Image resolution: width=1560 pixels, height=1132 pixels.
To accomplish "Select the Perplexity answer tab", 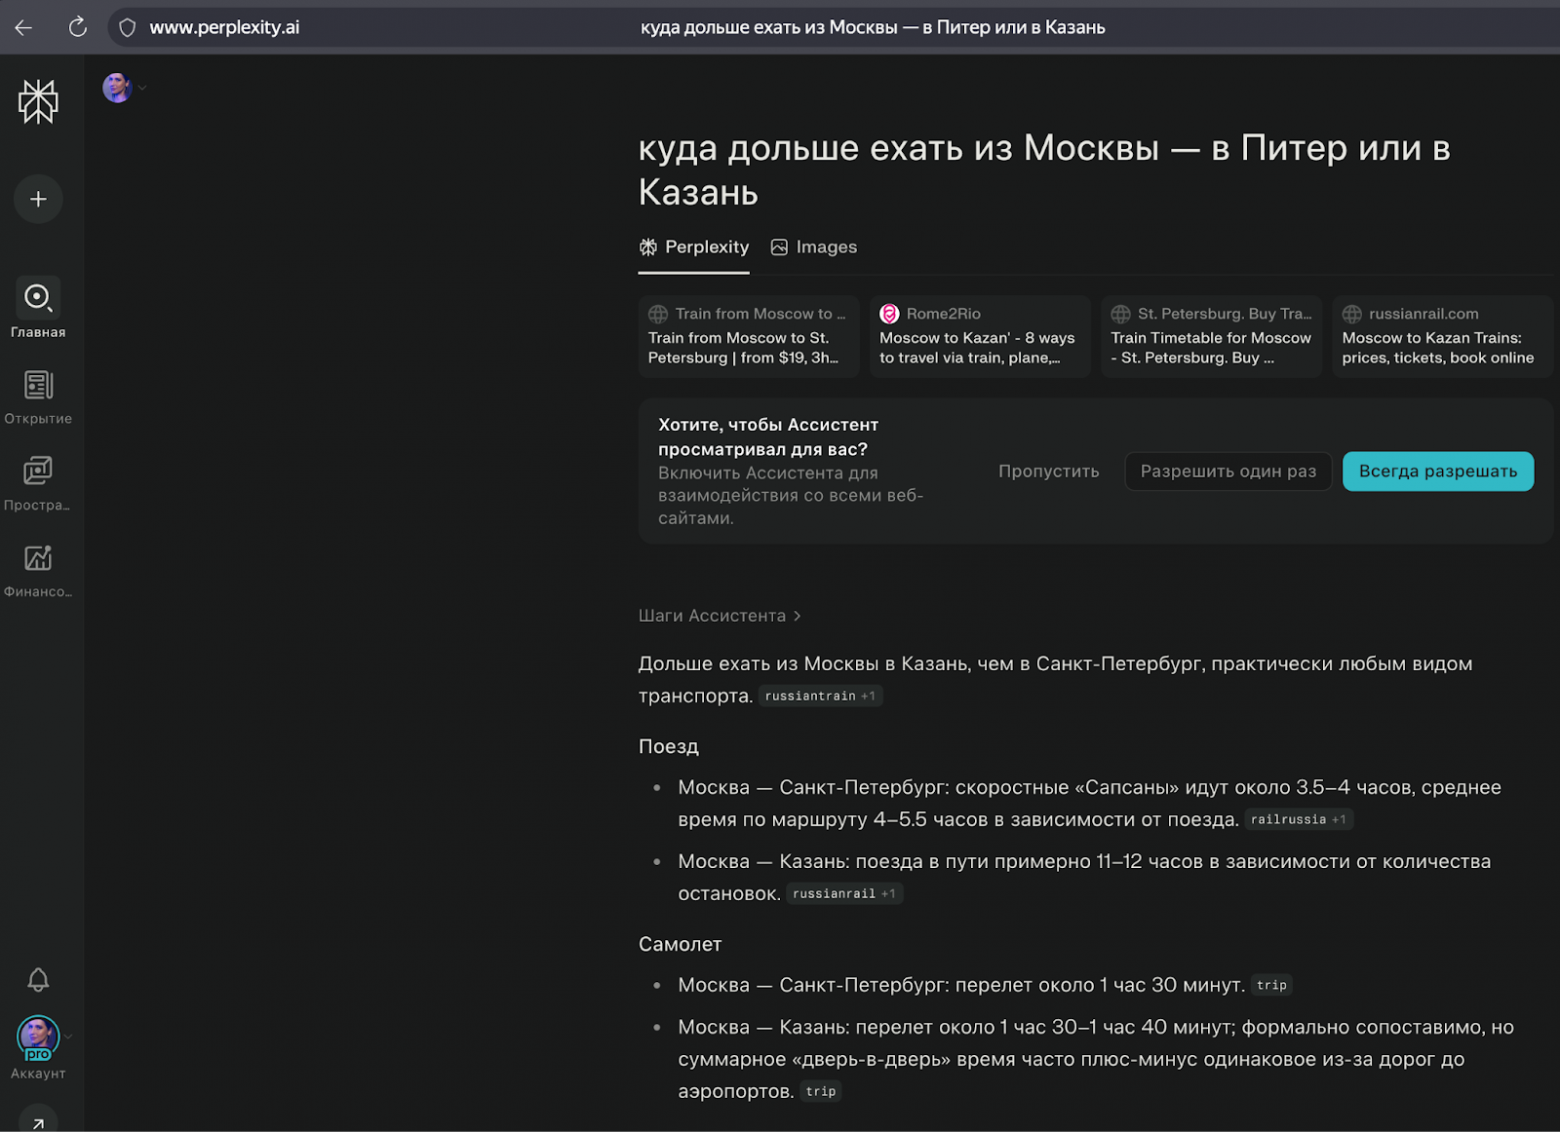I will tap(694, 247).
